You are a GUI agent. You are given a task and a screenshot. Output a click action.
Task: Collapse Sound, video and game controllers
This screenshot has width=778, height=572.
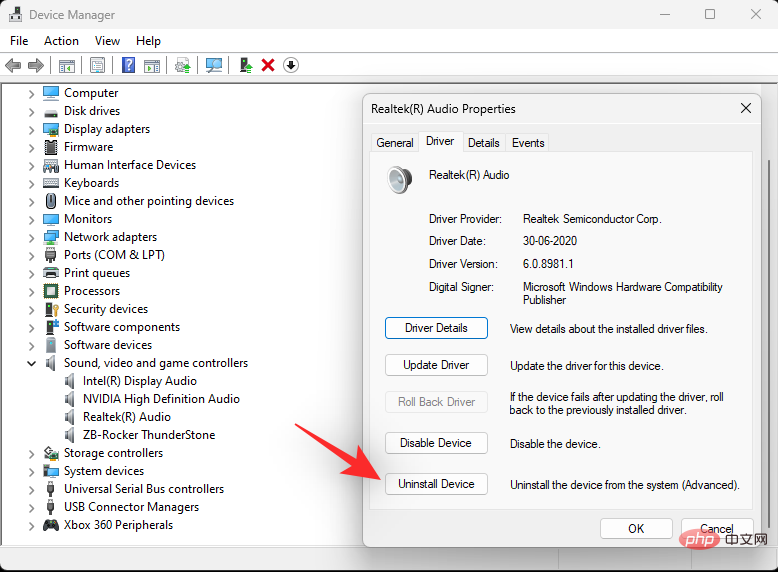click(x=31, y=363)
